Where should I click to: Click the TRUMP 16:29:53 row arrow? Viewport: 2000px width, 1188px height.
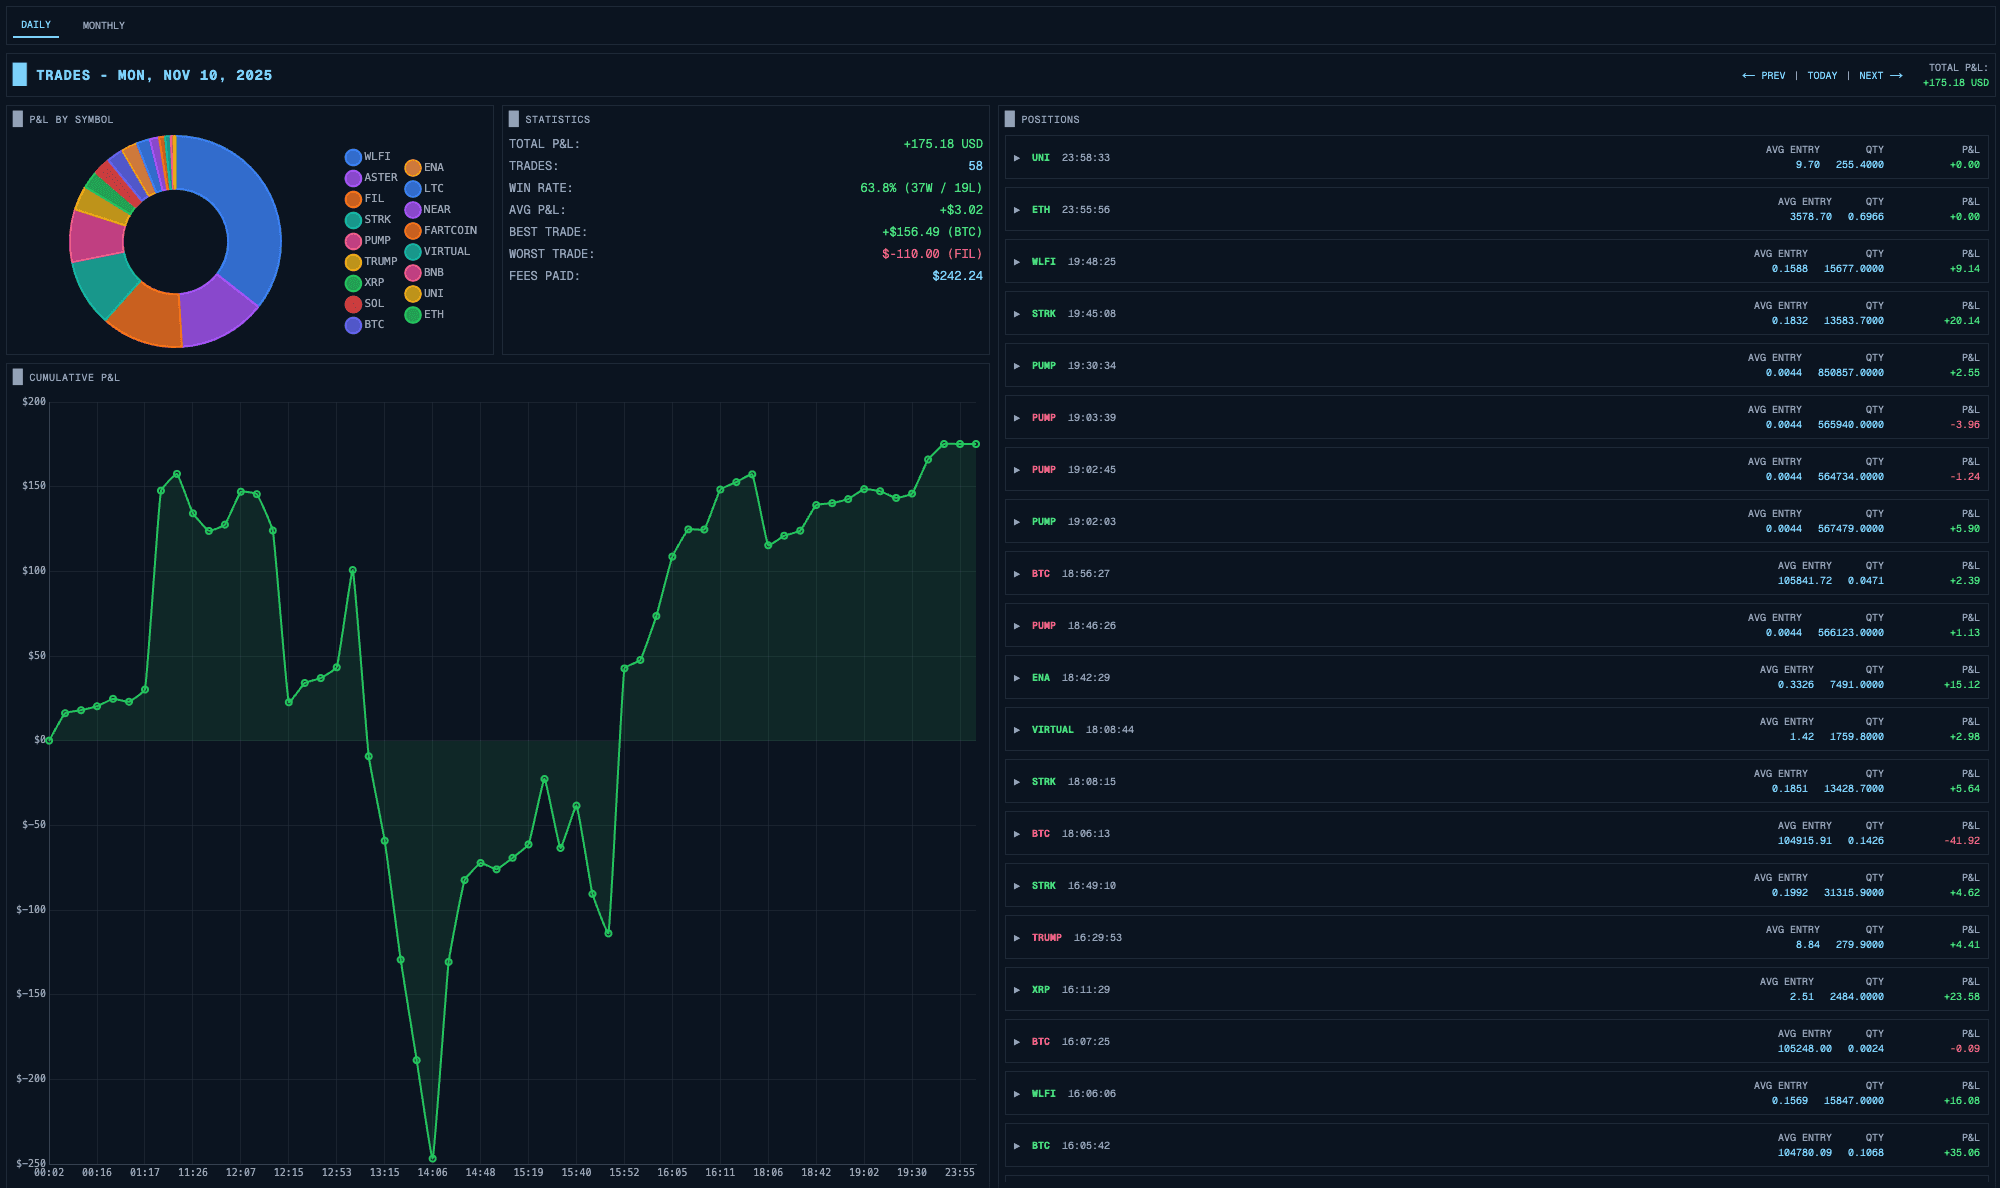pyautogui.click(x=1017, y=938)
